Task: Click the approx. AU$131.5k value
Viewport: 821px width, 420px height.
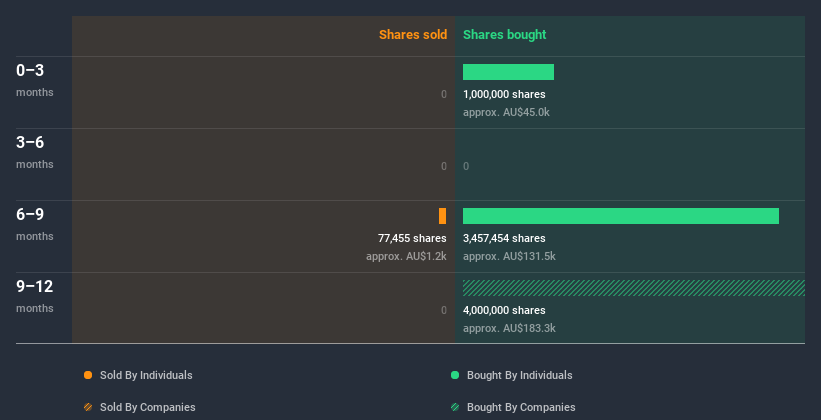Action: click(x=509, y=256)
